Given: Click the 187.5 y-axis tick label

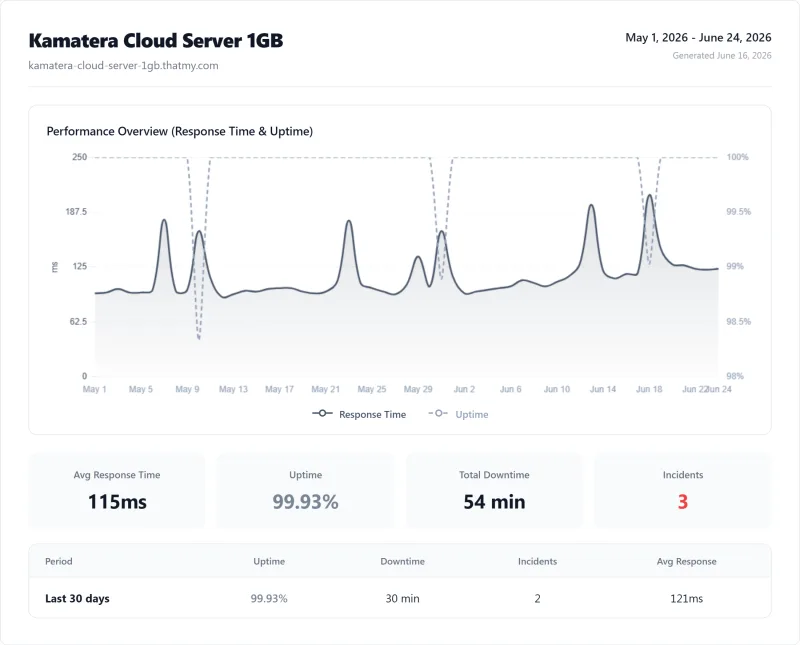Looking at the screenshot, I should click(76, 211).
